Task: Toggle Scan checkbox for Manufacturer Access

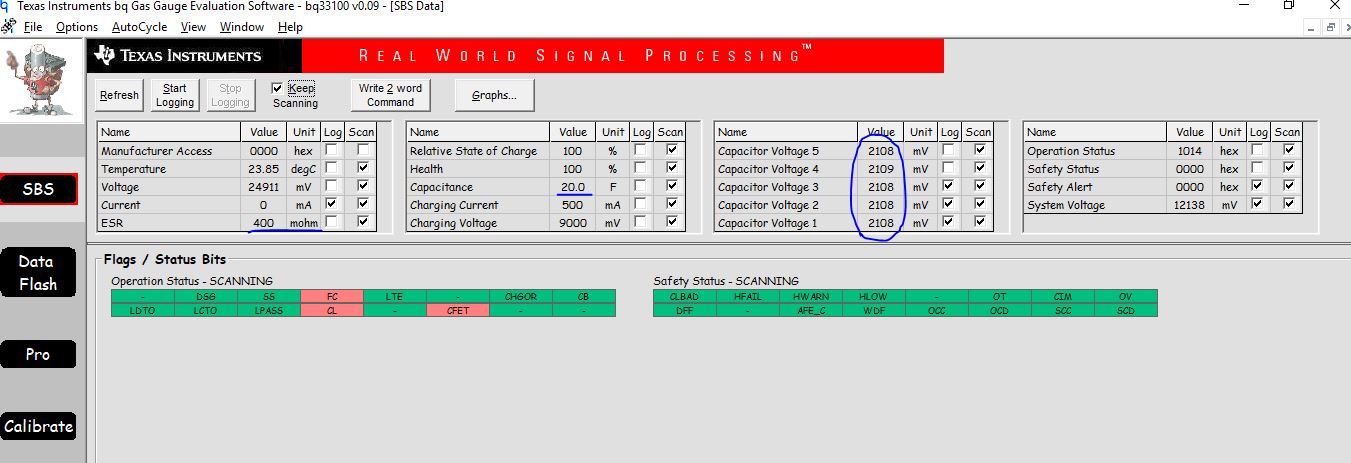Action: coord(362,151)
